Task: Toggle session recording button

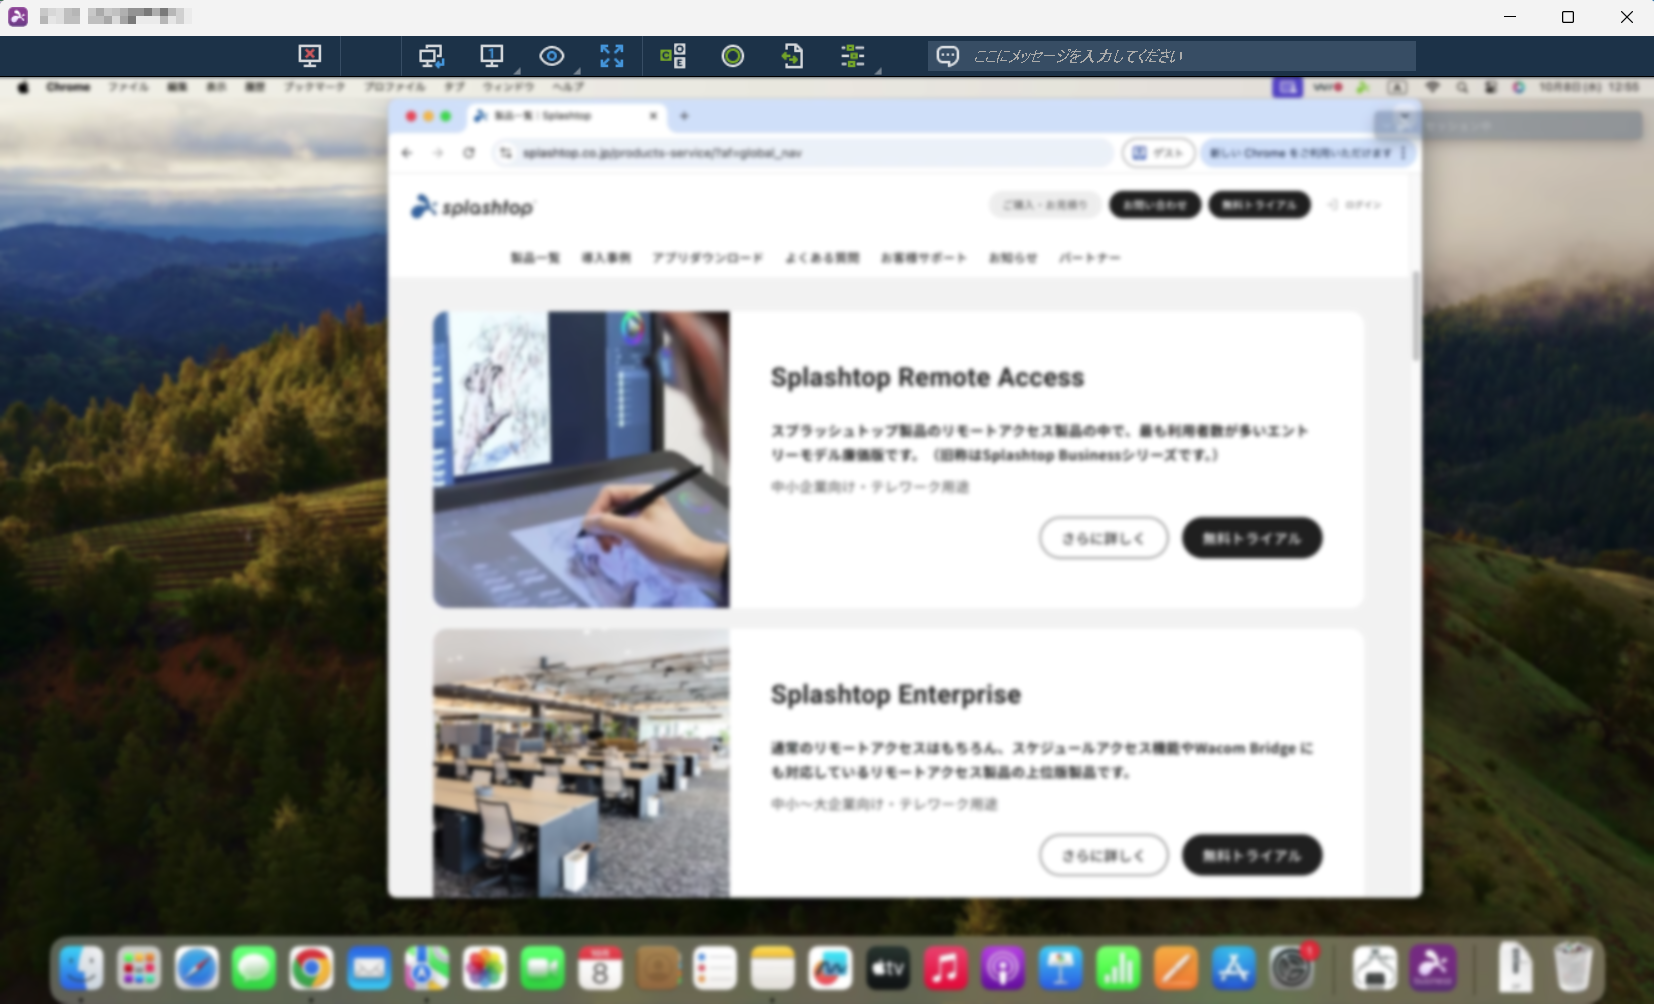Action: click(x=733, y=56)
